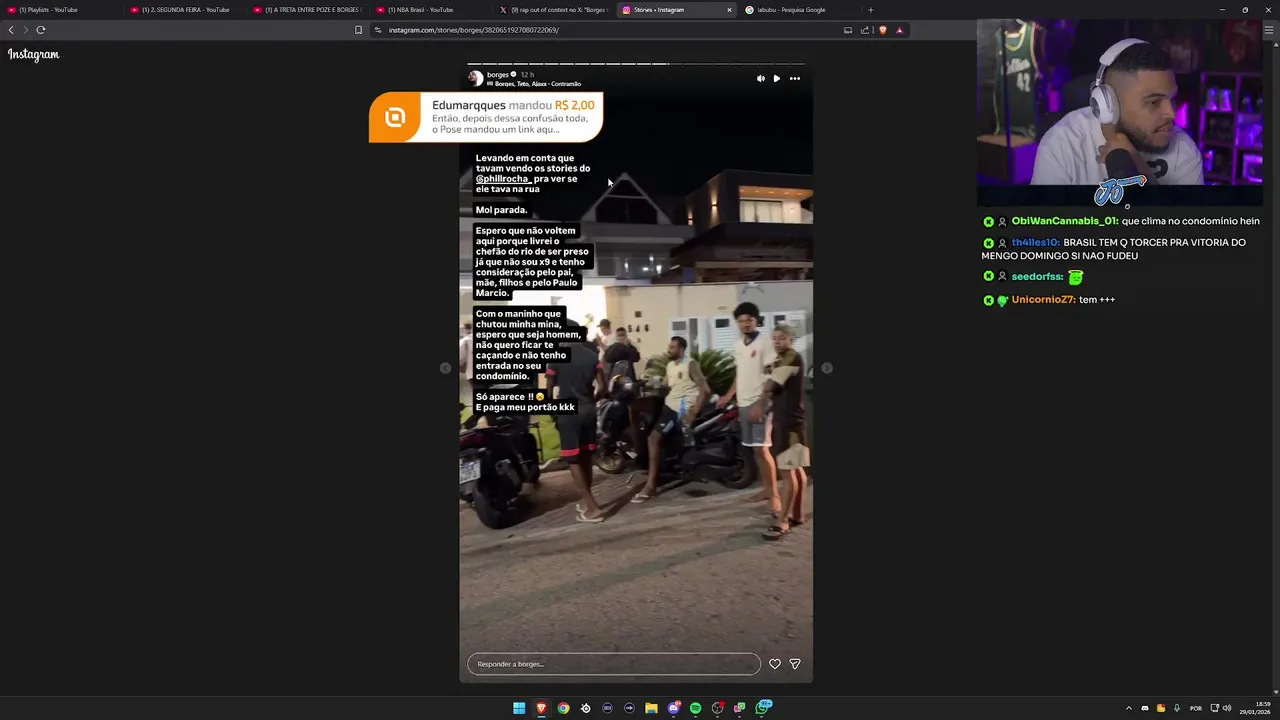Click th4lles10 chat username
This screenshot has width=1280, height=720.
coord(1035,242)
